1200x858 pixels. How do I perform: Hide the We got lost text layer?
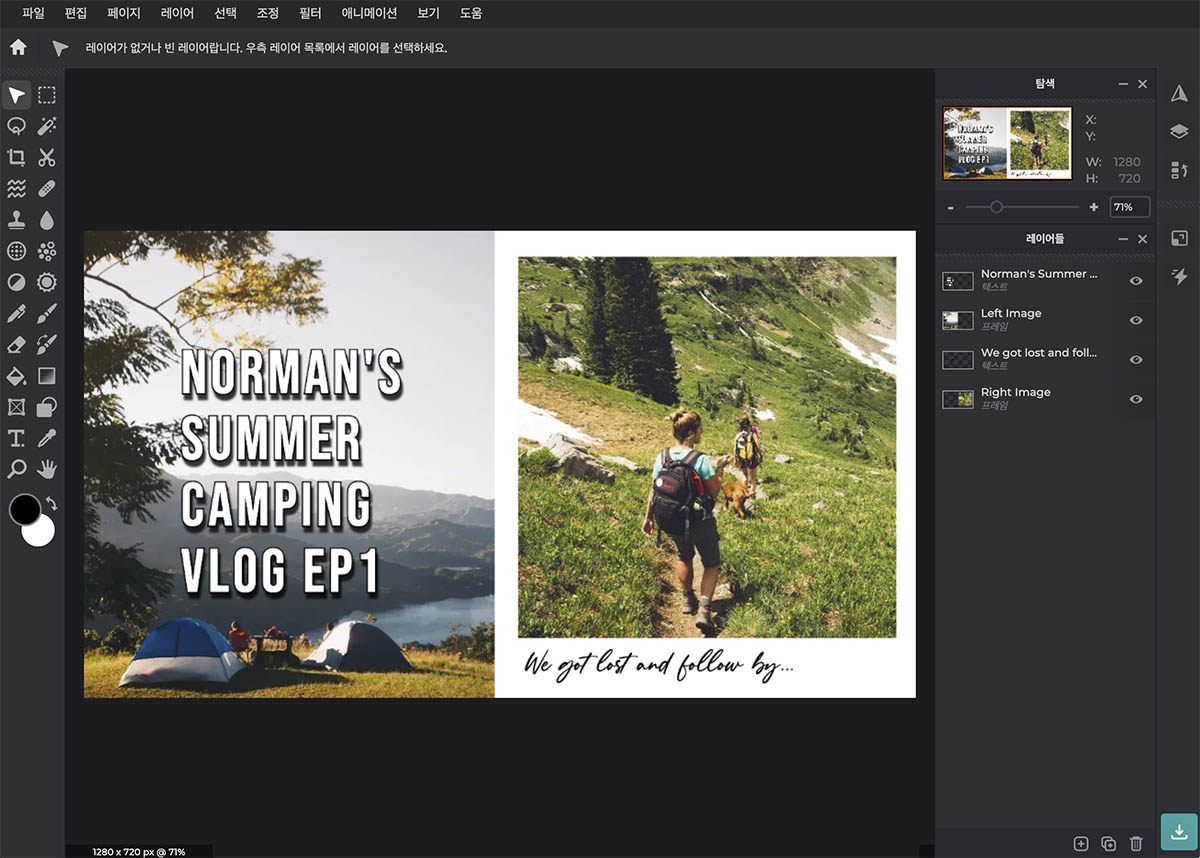pos(1136,360)
